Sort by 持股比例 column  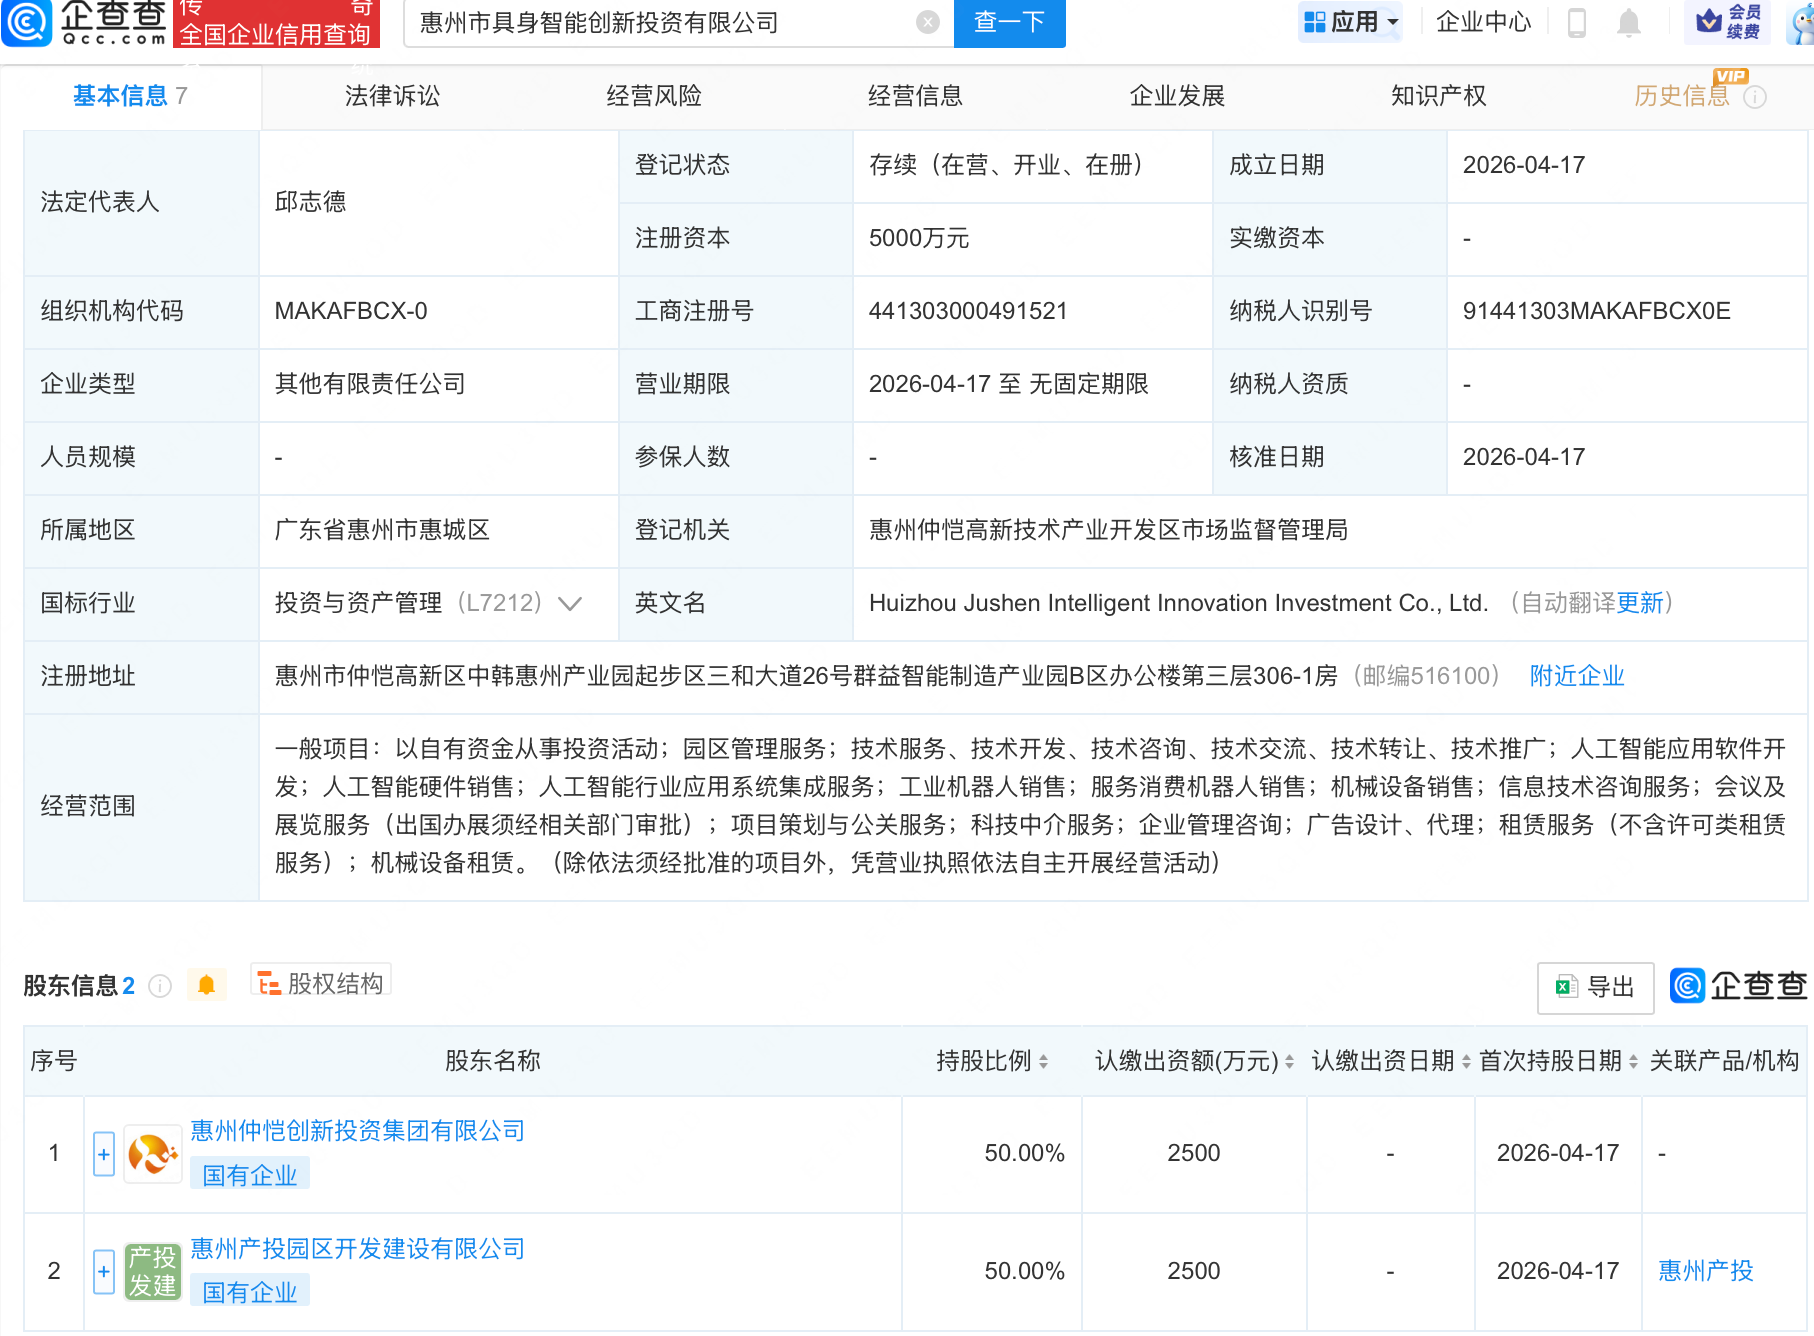coord(1043,1061)
